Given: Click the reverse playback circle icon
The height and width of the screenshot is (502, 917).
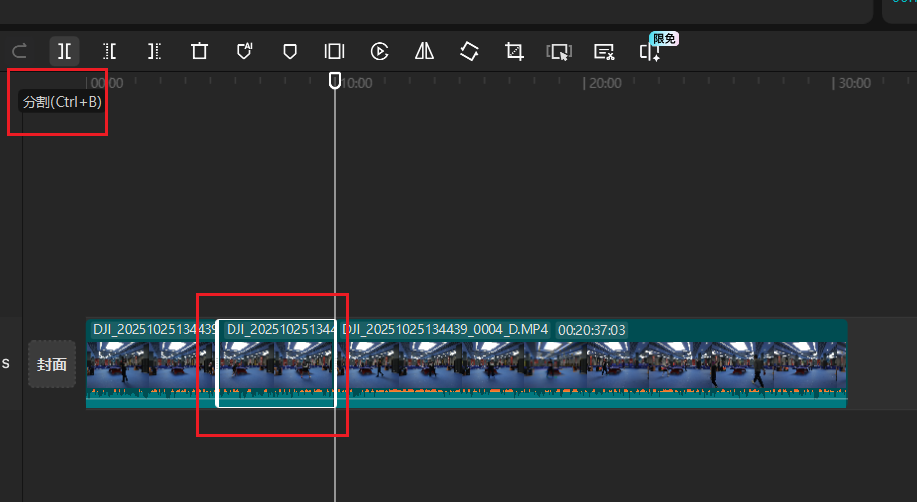Looking at the screenshot, I should click(x=379, y=51).
